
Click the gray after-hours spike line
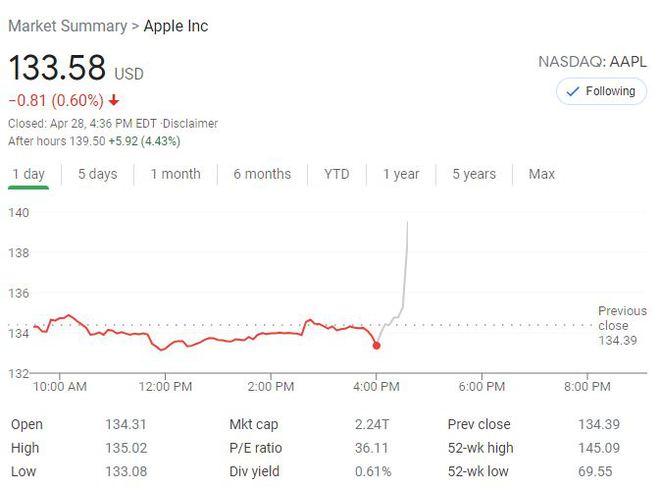click(x=404, y=270)
